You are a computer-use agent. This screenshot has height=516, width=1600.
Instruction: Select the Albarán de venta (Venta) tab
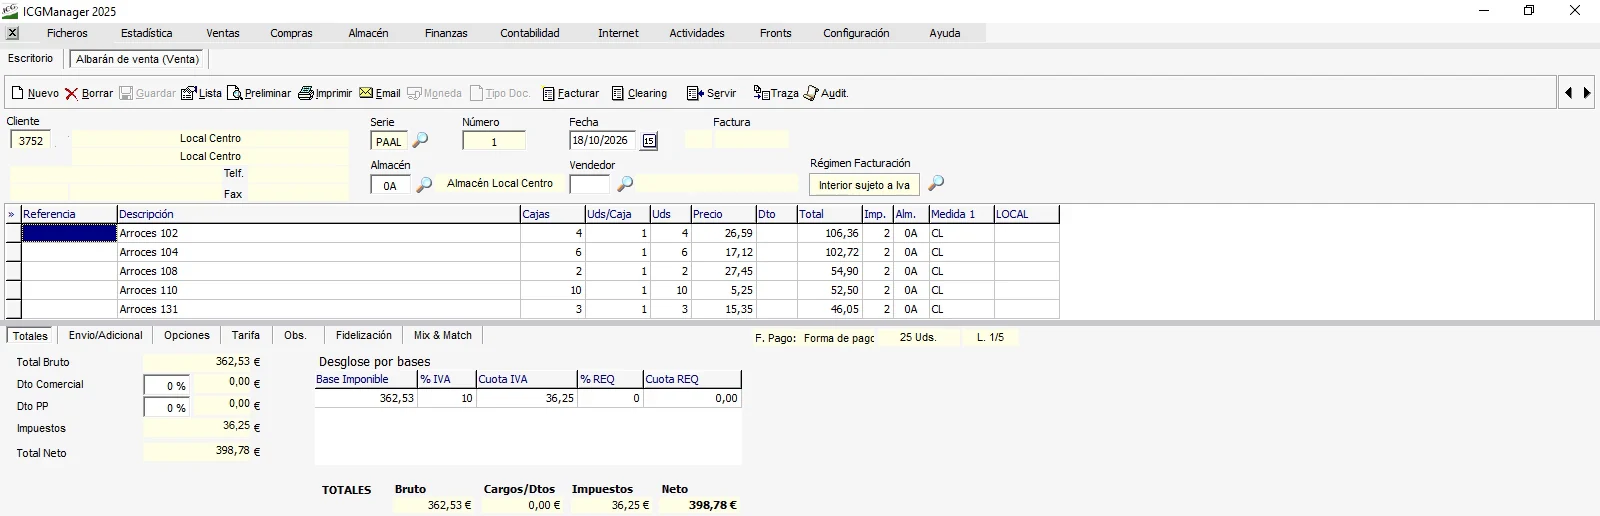(x=138, y=59)
